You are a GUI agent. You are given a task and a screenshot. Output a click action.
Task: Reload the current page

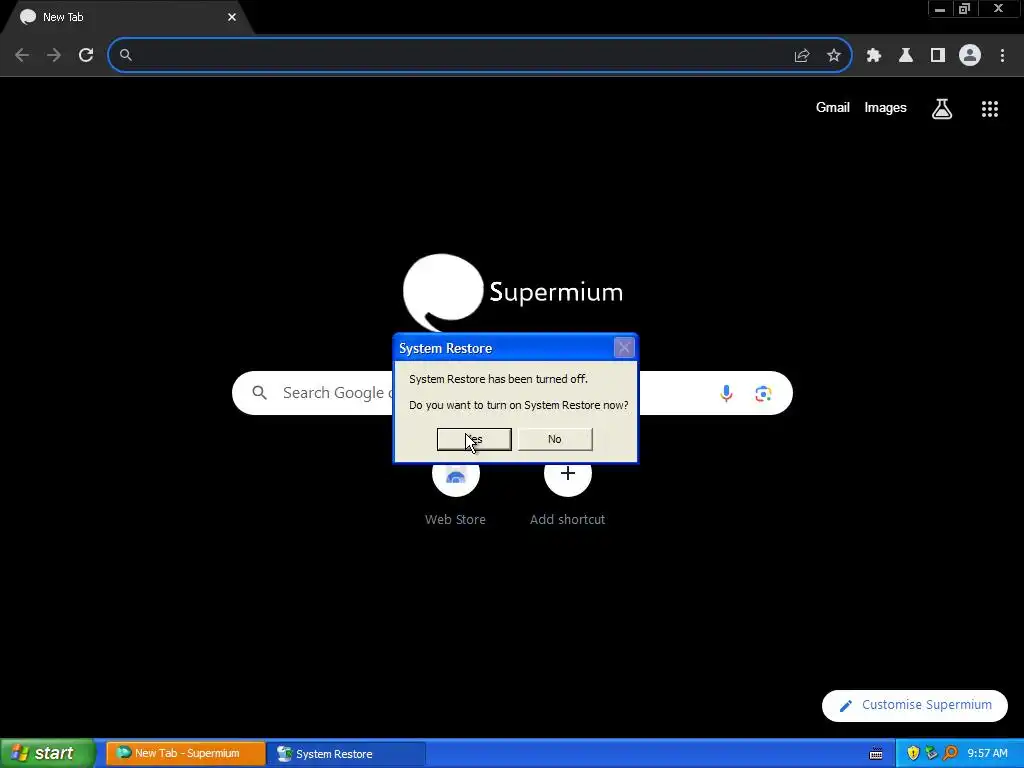click(86, 56)
